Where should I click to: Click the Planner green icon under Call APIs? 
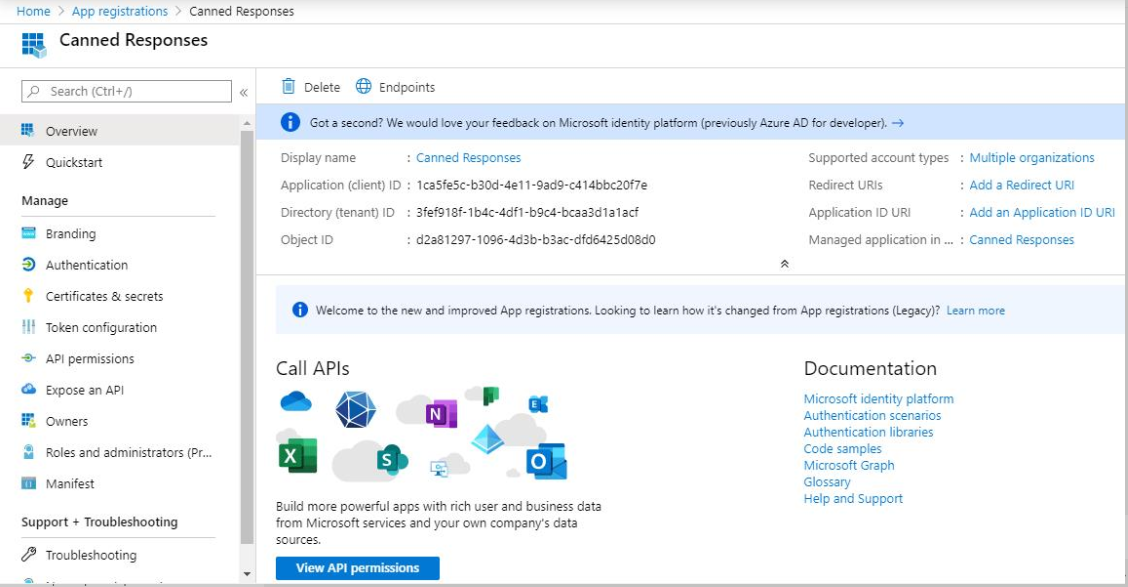[491, 395]
